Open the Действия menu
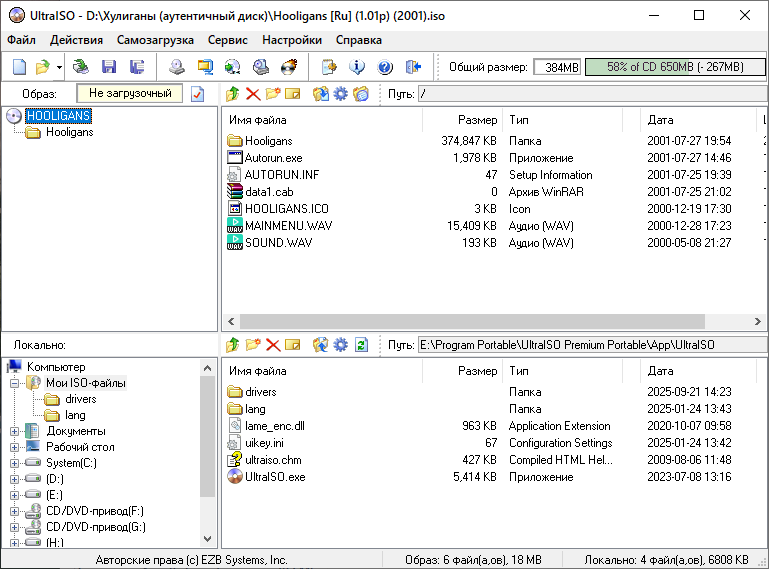 coord(76,40)
